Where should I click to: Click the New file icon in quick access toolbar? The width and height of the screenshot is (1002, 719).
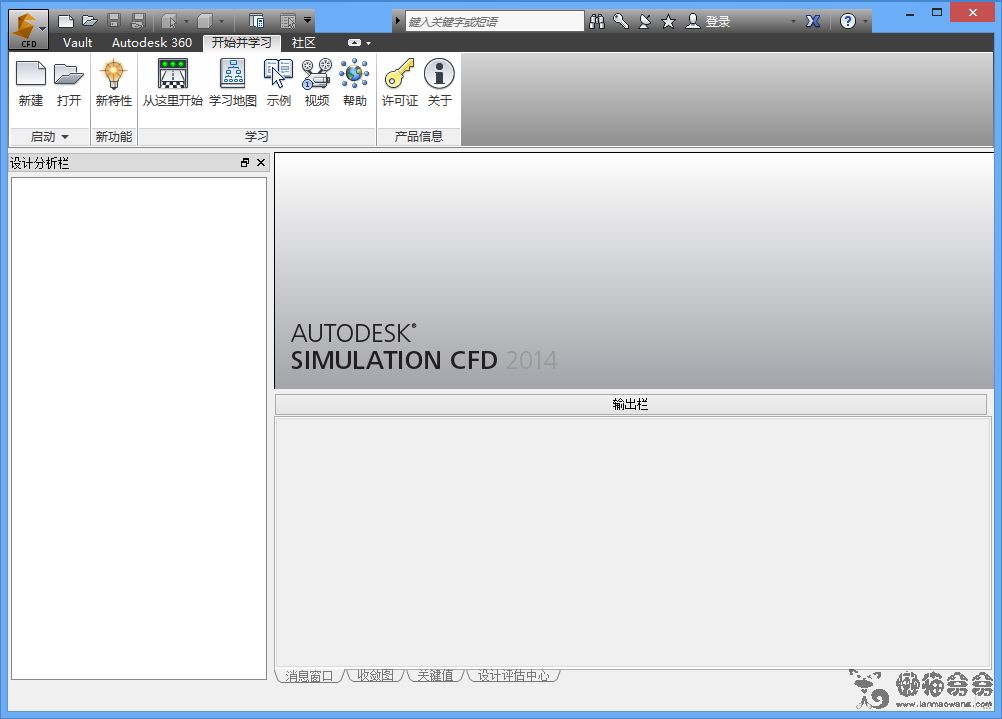pyautogui.click(x=66, y=21)
